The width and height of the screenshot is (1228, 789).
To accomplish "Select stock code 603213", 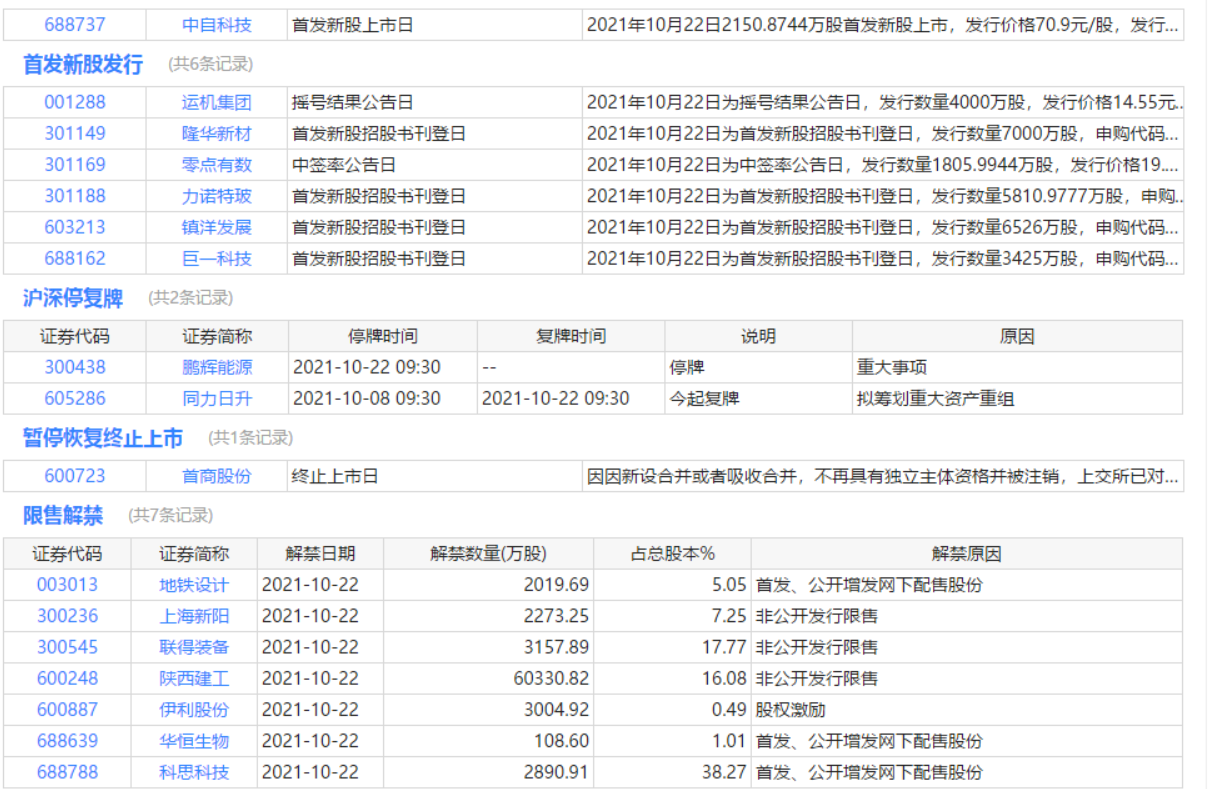I will click(74, 227).
